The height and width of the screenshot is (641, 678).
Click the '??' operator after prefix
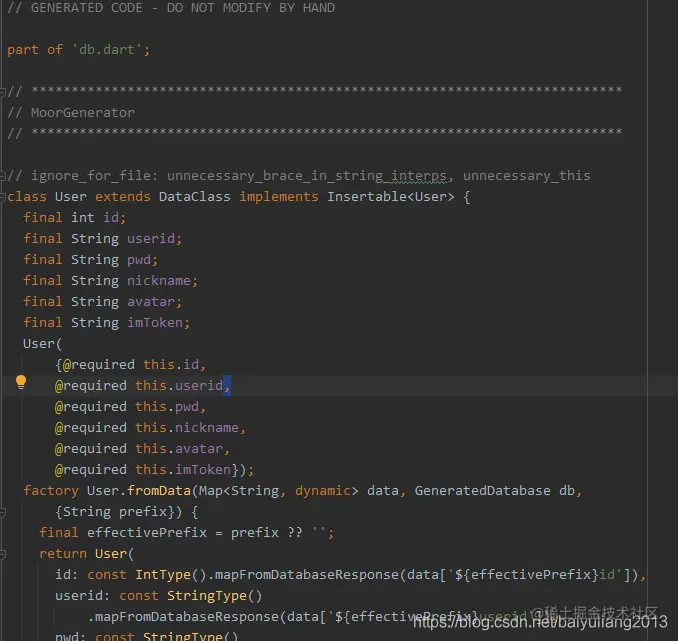(x=295, y=532)
